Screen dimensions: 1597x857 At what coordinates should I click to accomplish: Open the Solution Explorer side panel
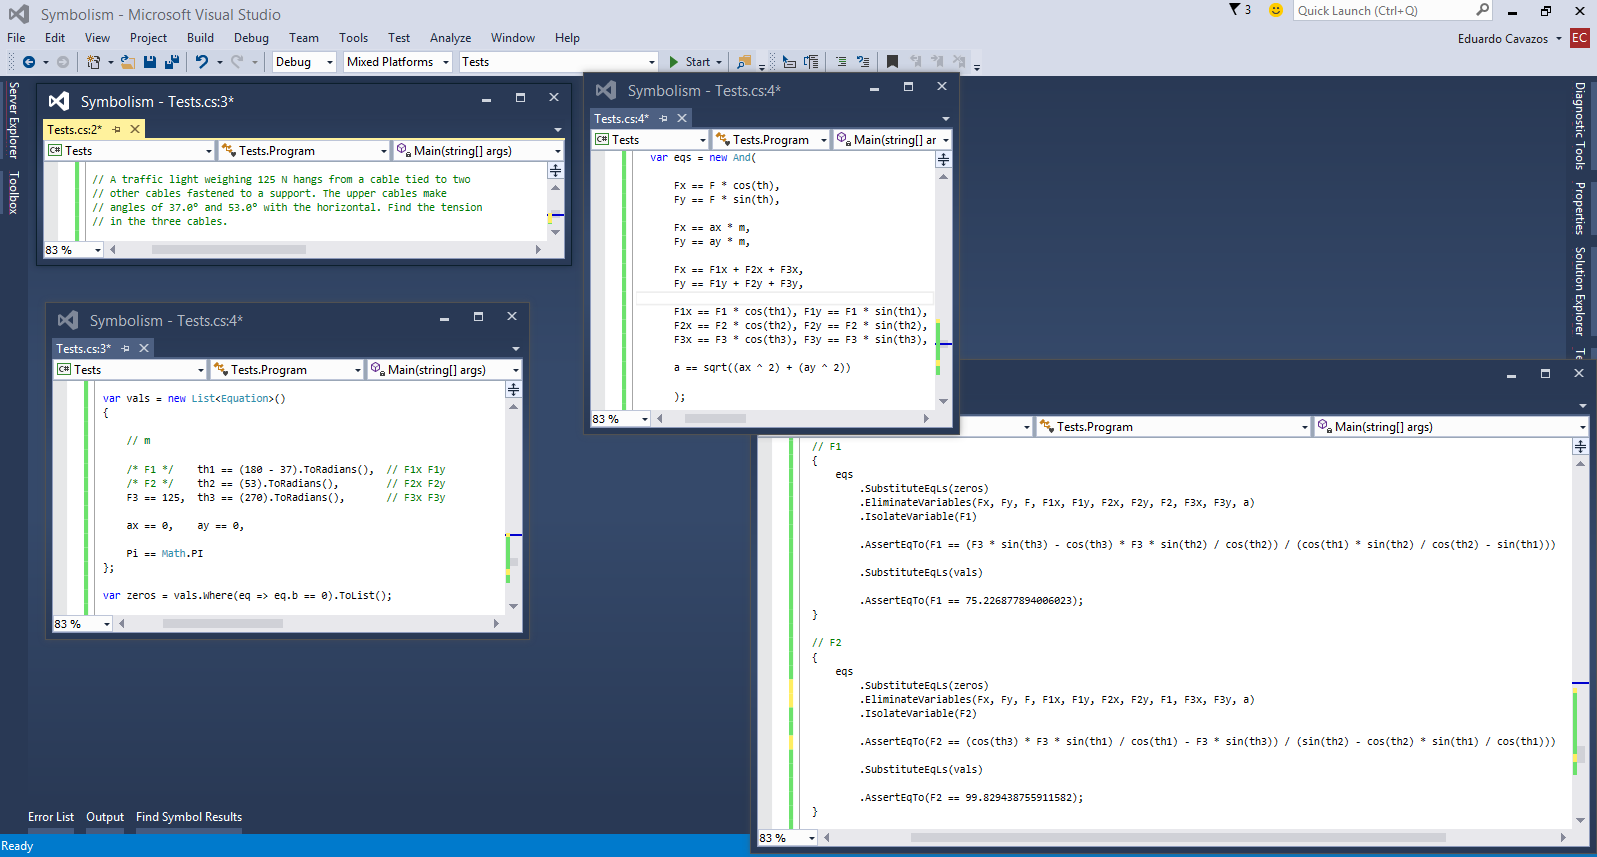(x=1580, y=291)
